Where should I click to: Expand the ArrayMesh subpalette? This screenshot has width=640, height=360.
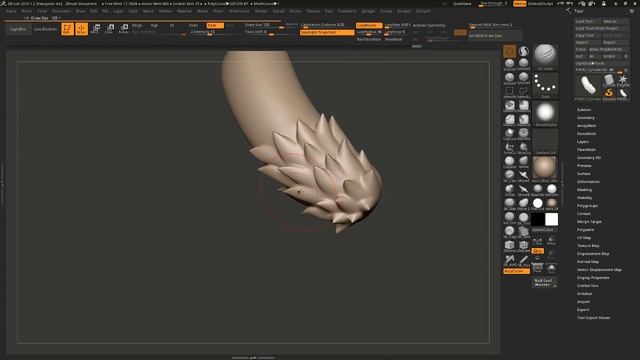pos(587,126)
